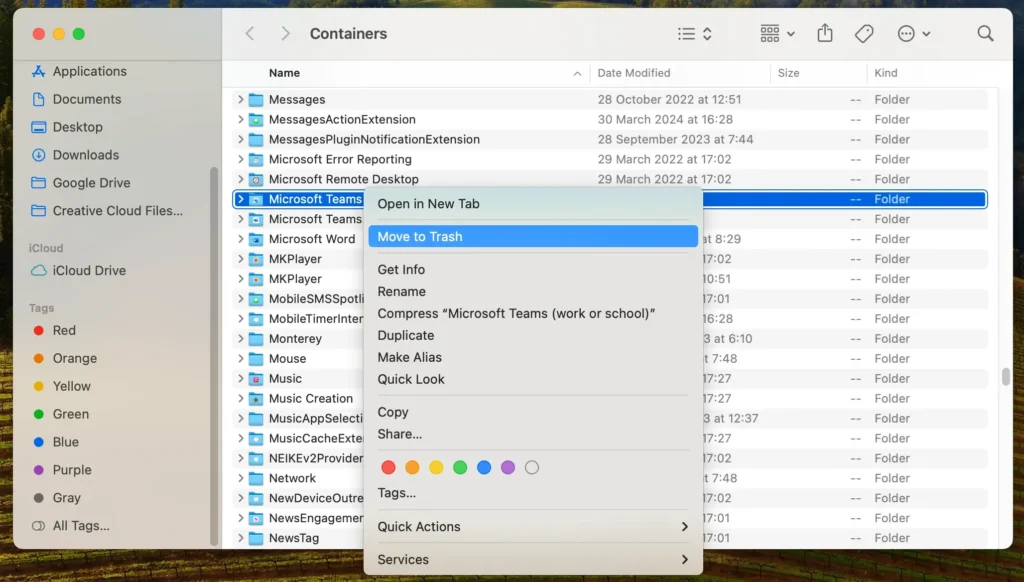The height and width of the screenshot is (582, 1024).
Task: Filter by Gray tag in sidebar
Action: pos(56,498)
